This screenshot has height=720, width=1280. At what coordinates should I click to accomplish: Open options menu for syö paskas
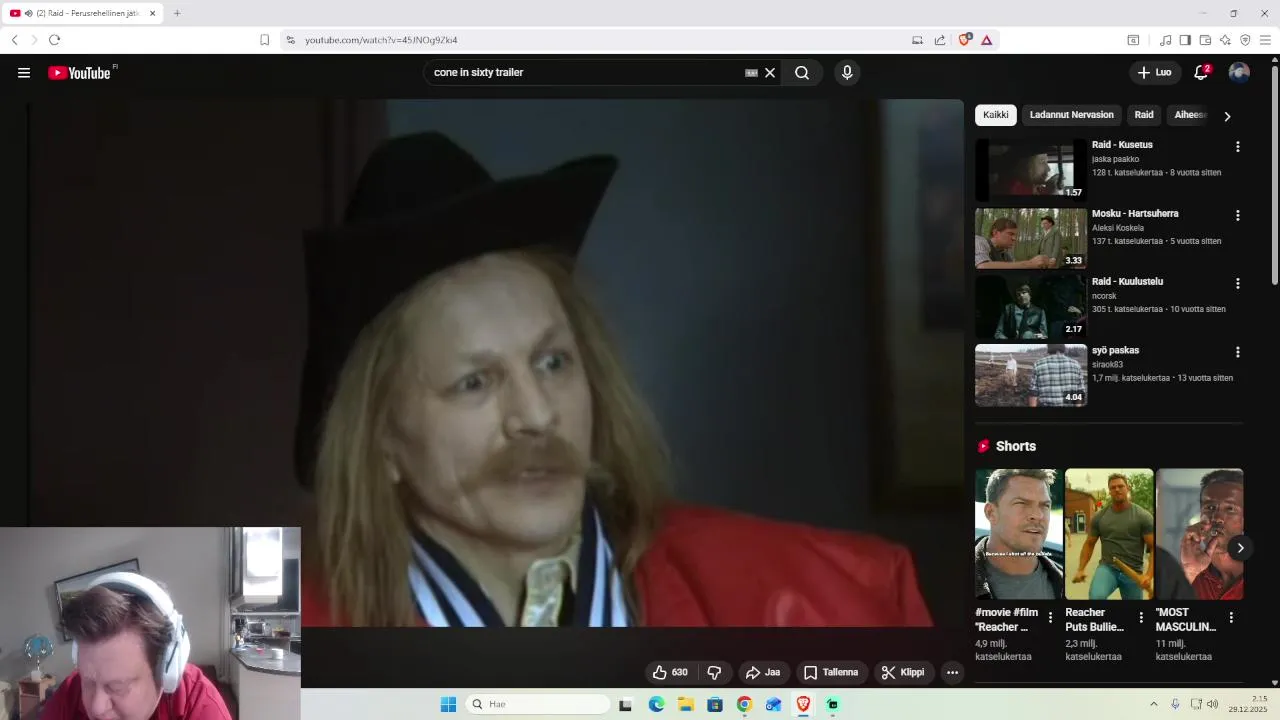(1237, 352)
